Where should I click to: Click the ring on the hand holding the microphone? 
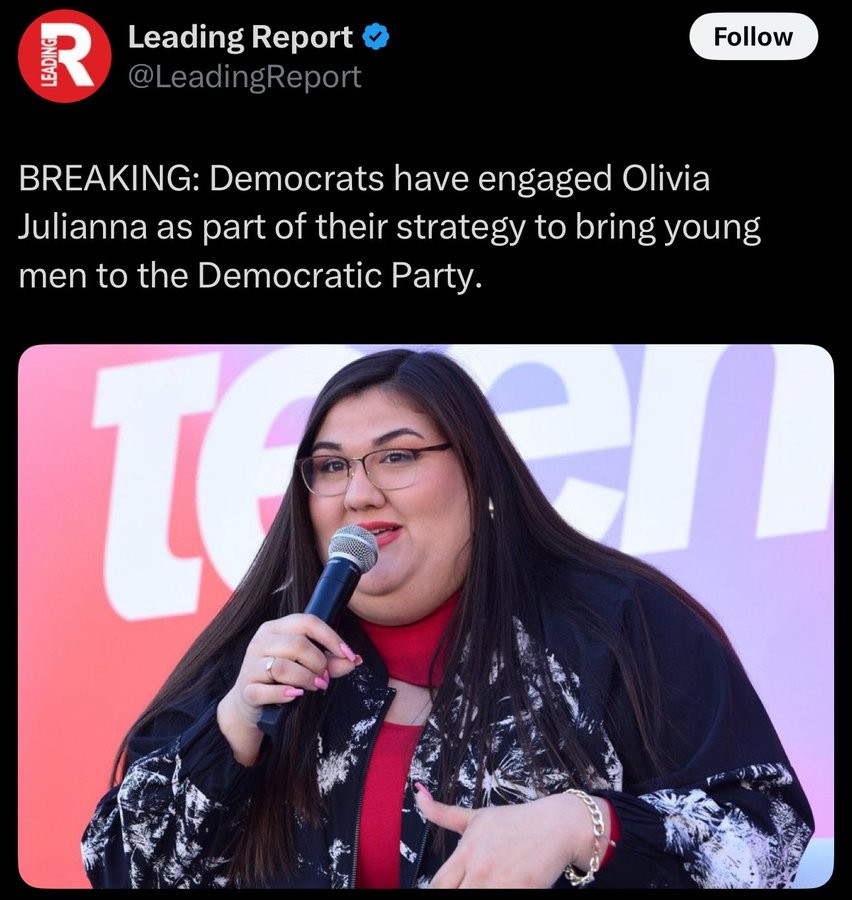click(271, 669)
